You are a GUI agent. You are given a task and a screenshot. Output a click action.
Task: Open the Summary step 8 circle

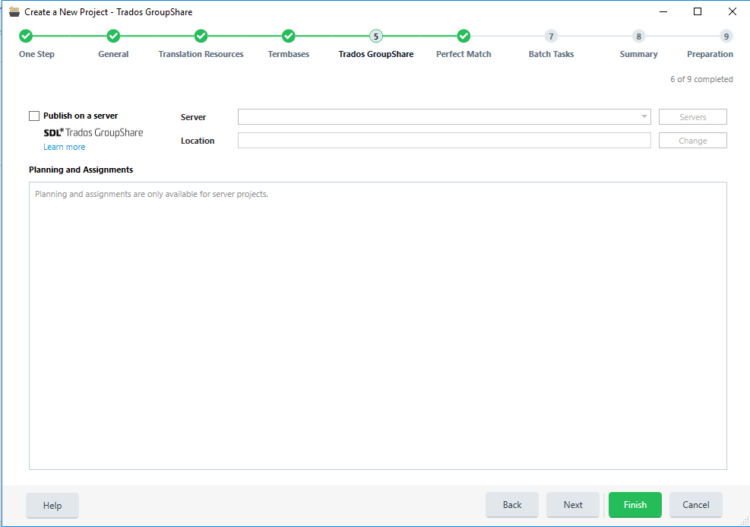tap(638, 36)
